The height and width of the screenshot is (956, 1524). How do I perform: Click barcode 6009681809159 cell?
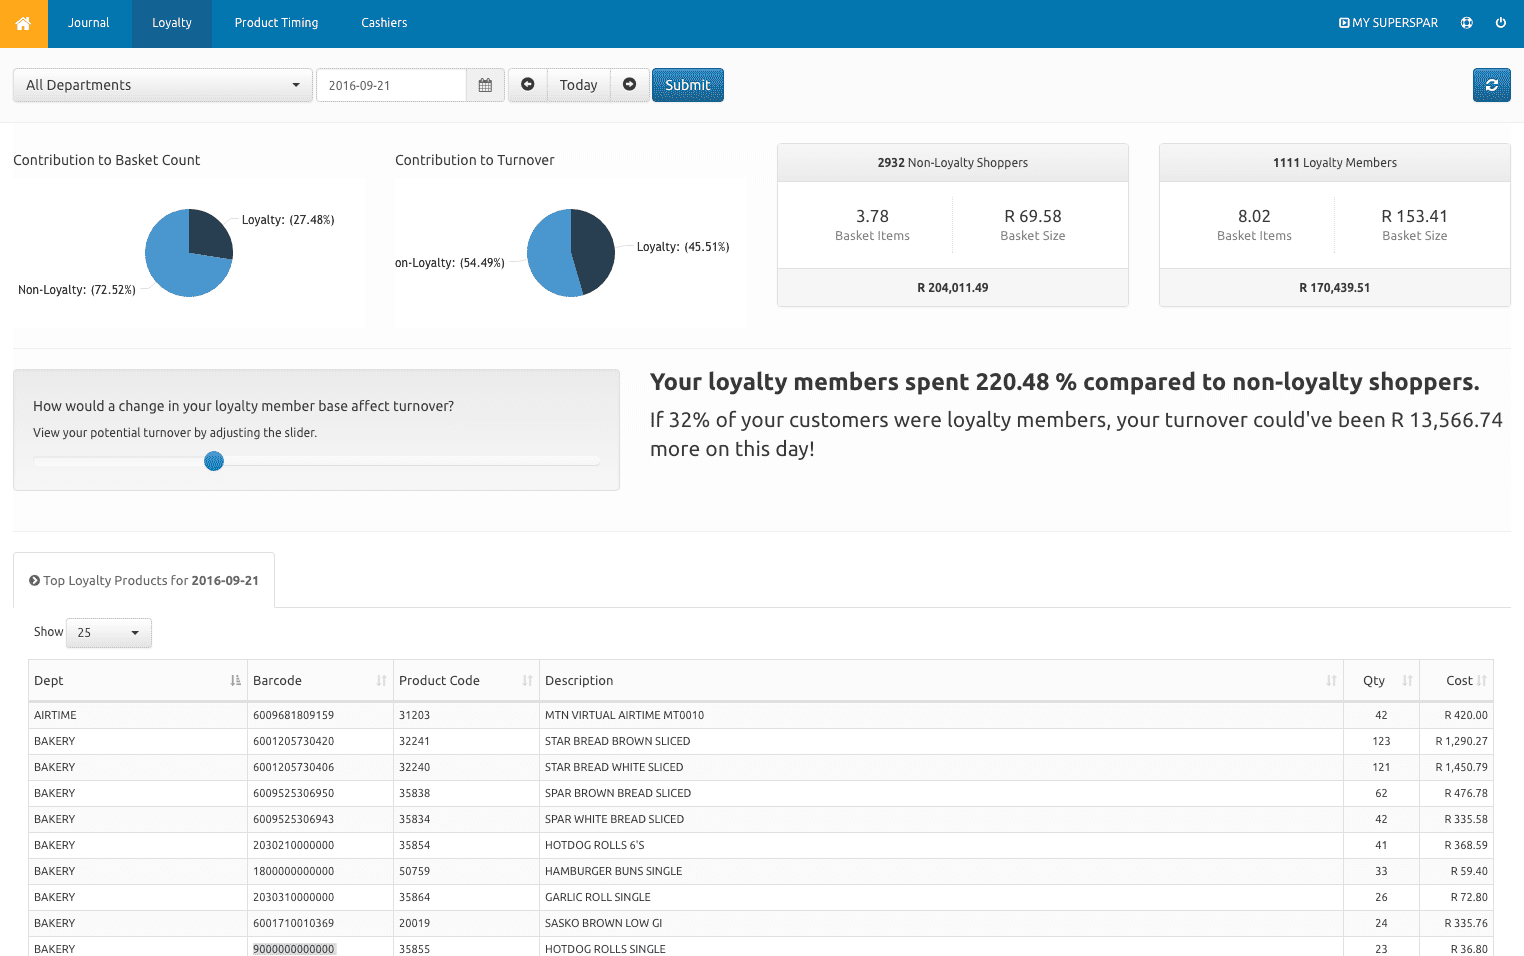[320, 715]
